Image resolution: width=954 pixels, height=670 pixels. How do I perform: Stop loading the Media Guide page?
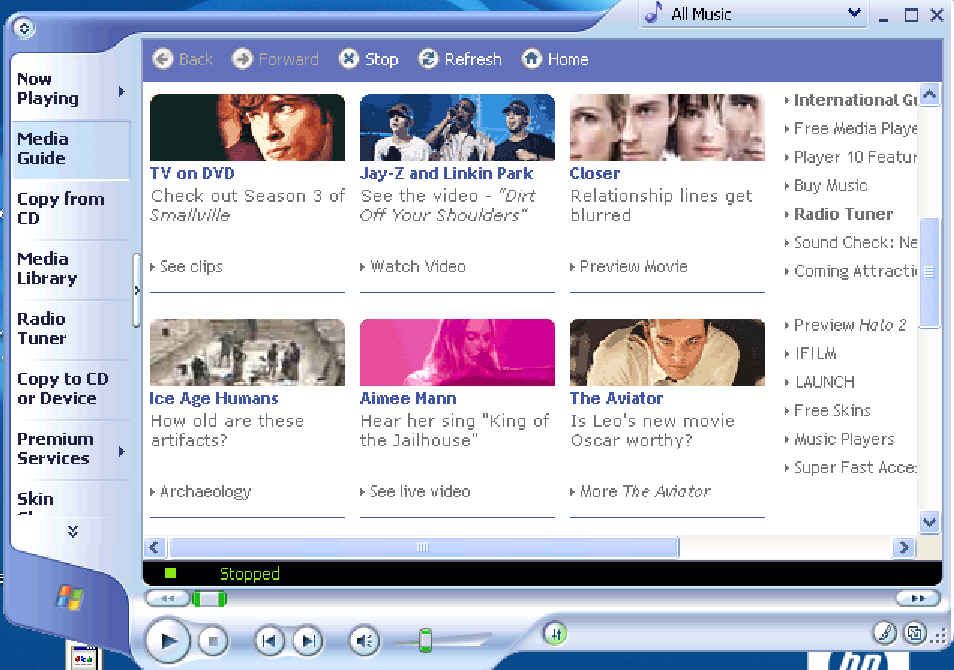point(368,59)
